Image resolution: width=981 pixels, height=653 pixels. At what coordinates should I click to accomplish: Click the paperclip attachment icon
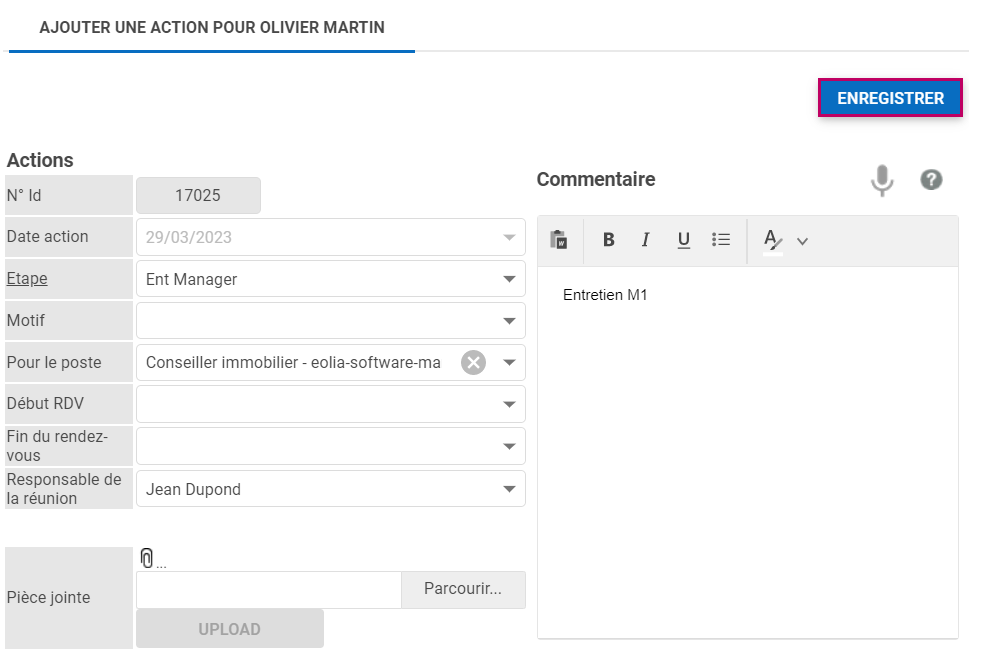coord(147,558)
